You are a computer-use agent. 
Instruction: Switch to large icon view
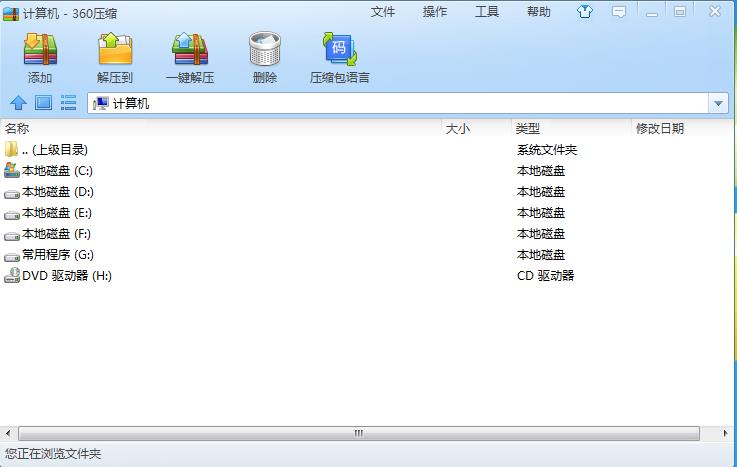coord(44,102)
